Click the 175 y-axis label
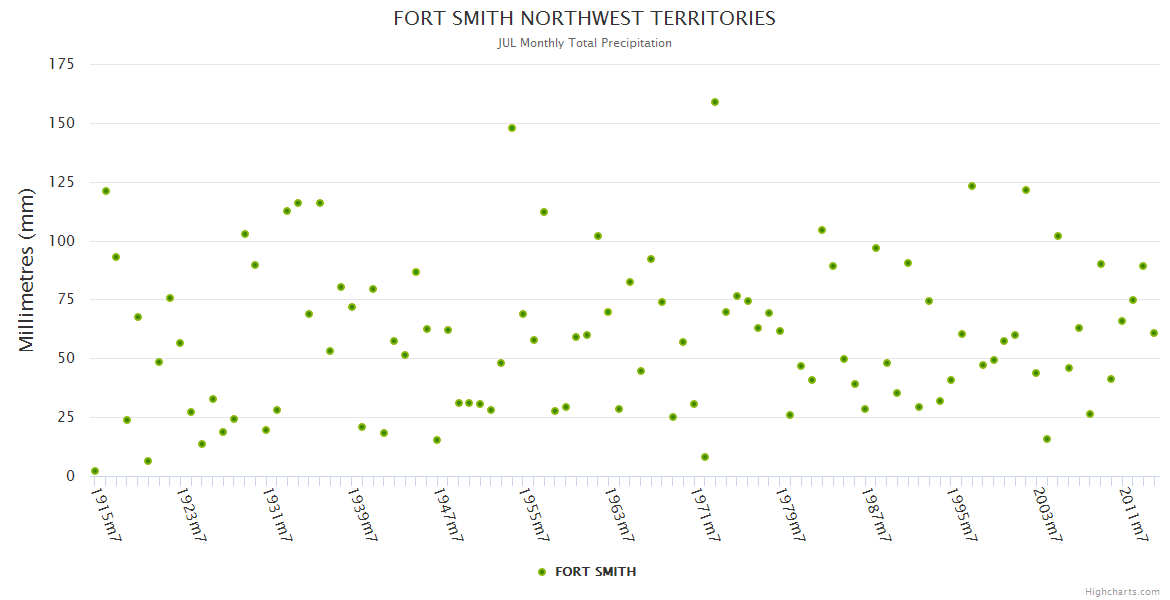Viewport: 1170px width, 600px height. [x=62, y=64]
